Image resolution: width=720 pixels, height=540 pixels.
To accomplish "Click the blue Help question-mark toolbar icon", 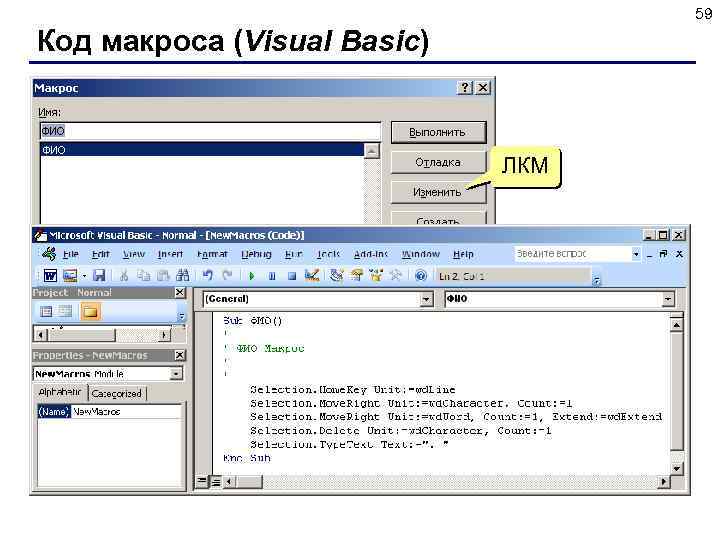I will click(x=421, y=276).
